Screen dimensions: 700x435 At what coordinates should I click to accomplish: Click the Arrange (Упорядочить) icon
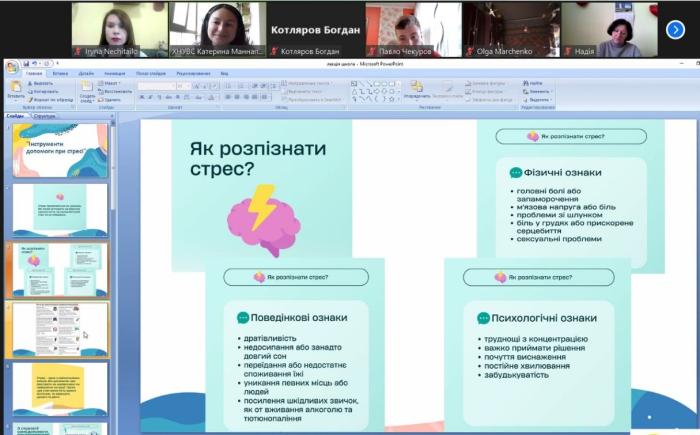(414, 88)
